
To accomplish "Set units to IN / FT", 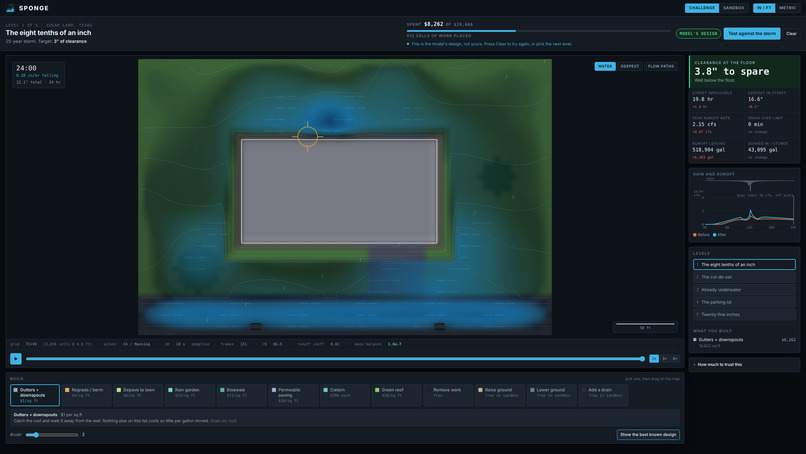I will (764, 8).
